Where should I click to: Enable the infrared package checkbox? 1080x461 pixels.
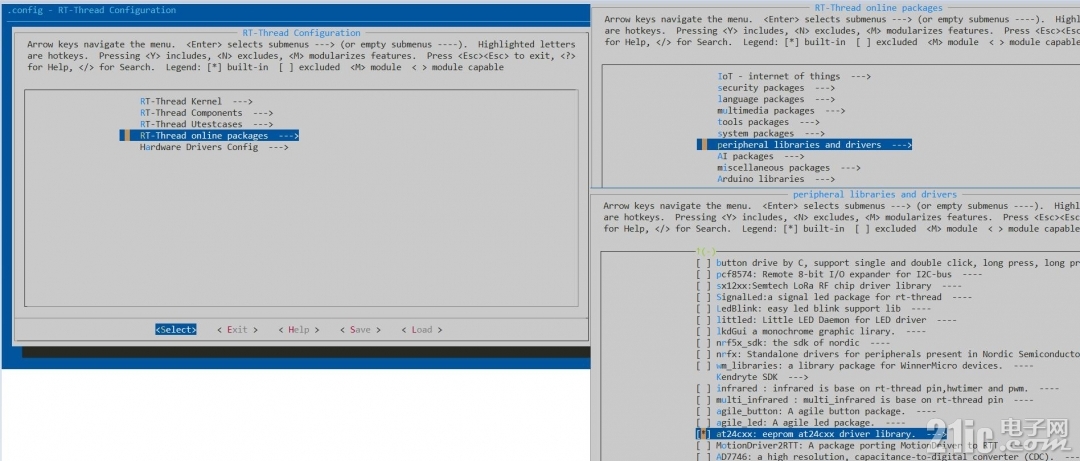pyautogui.click(x=703, y=389)
